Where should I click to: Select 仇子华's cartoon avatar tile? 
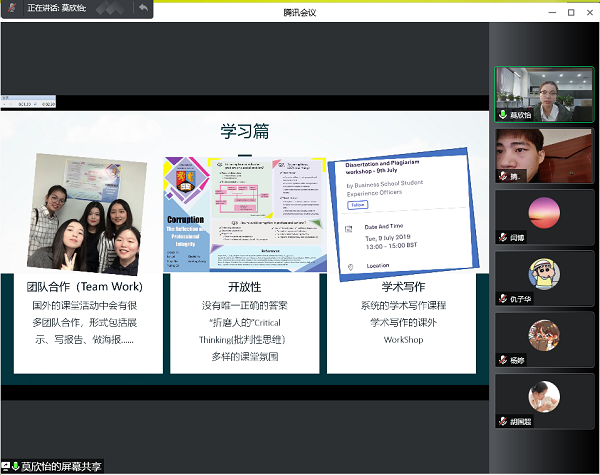[544, 276]
